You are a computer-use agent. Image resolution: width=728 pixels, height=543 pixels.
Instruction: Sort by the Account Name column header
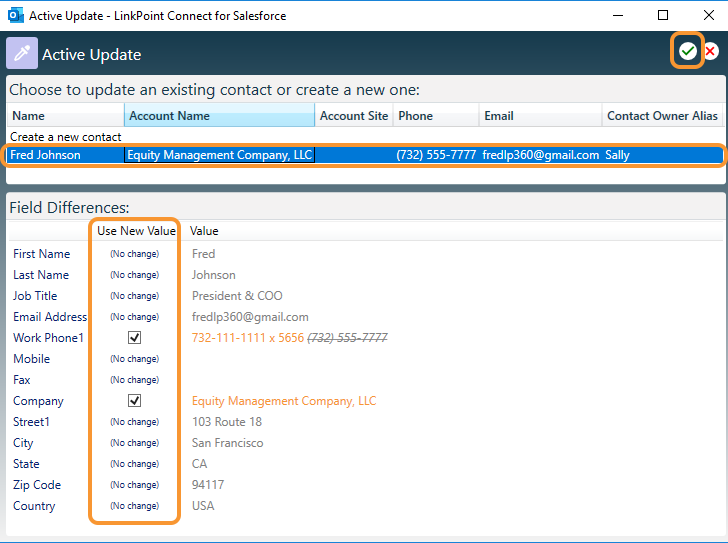point(219,116)
